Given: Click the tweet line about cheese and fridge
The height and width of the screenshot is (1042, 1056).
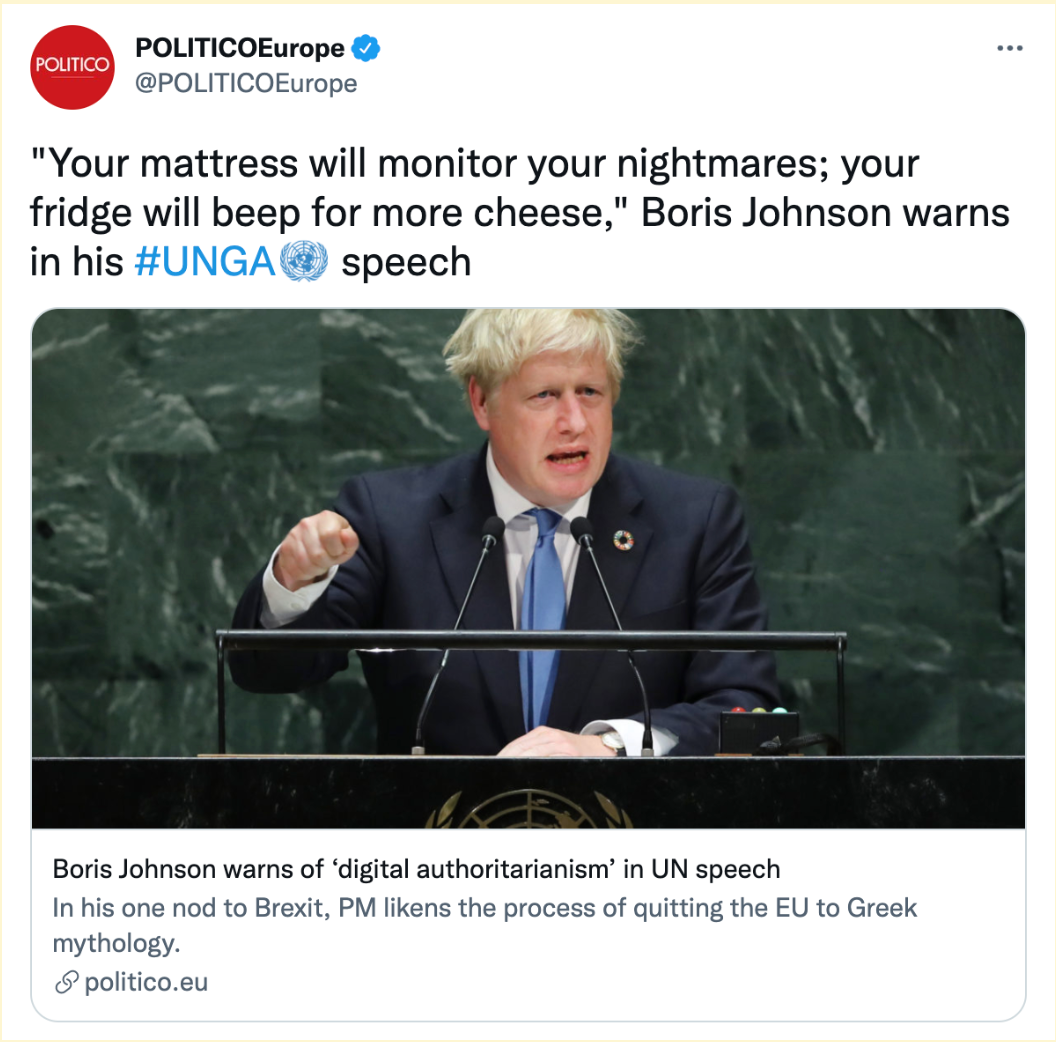Looking at the screenshot, I should click(519, 213).
